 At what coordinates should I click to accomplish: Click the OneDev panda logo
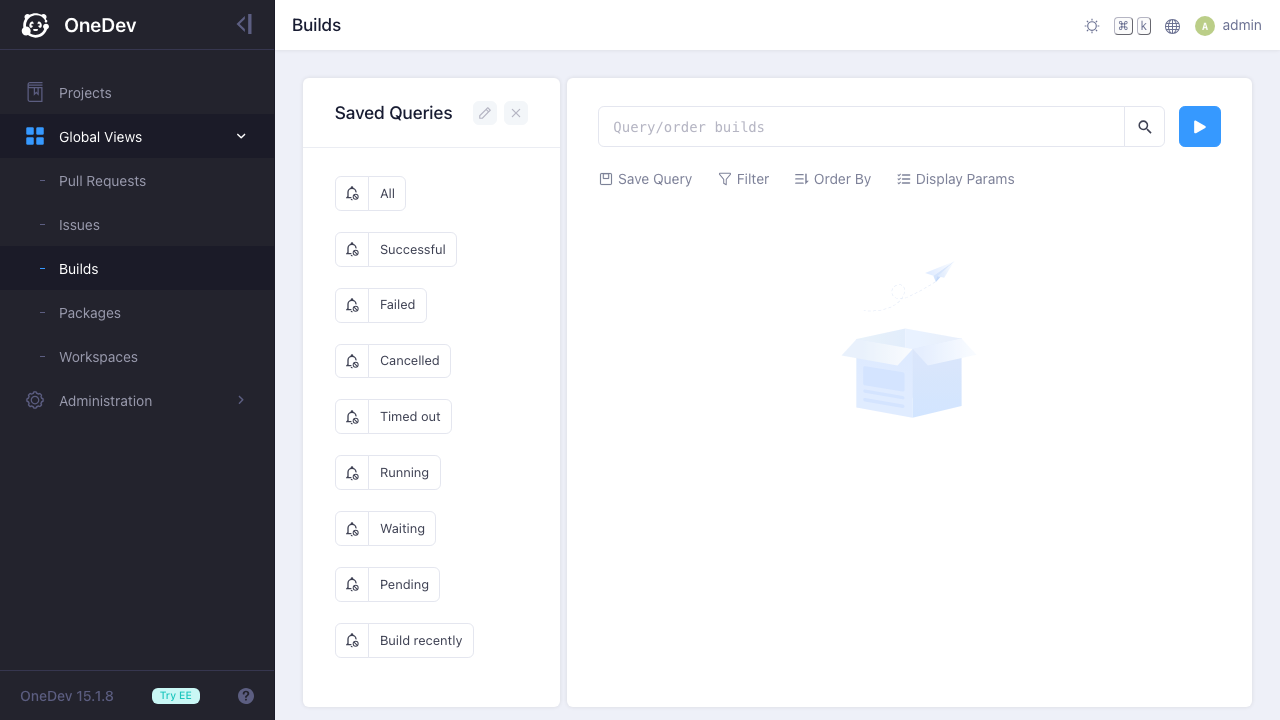point(35,25)
